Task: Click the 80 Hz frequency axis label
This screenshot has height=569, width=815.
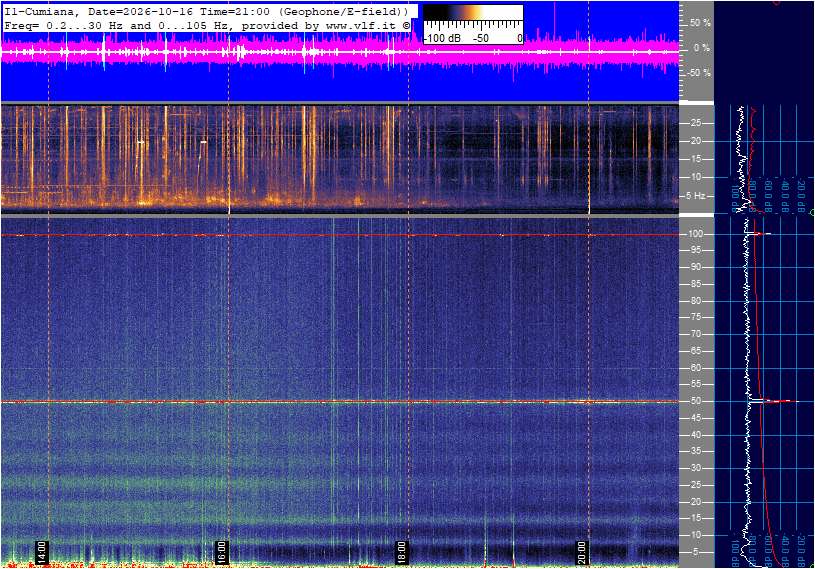Action: pos(695,301)
